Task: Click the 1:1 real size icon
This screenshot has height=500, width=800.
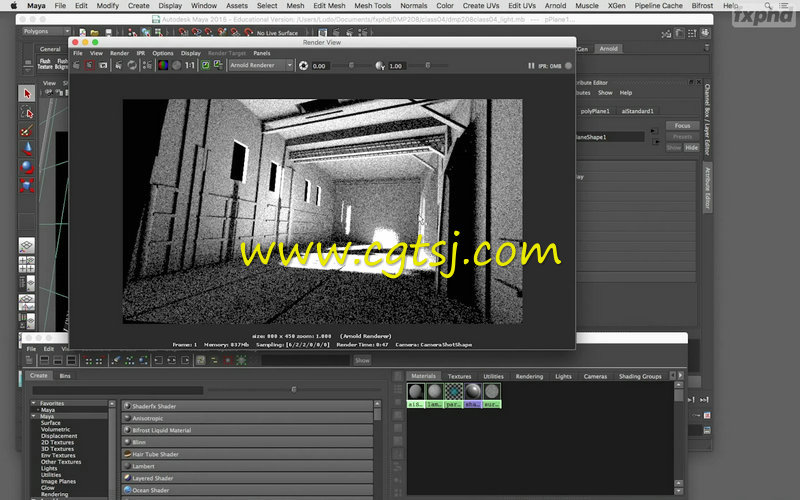Action: (190, 65)
